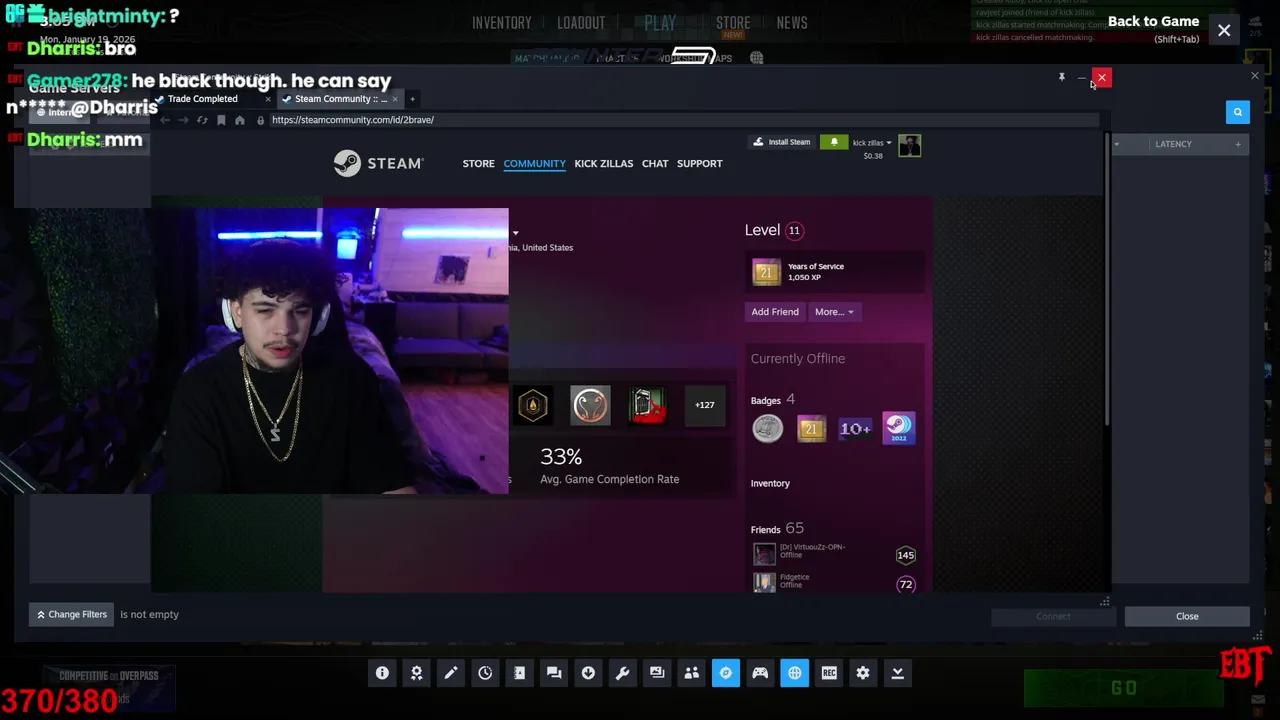Click Close in Game Servers window

pos(1187,616)
